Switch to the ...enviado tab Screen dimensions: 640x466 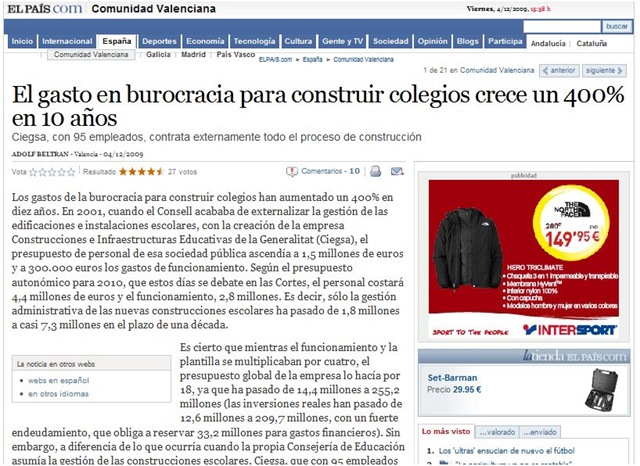[540, 432]
